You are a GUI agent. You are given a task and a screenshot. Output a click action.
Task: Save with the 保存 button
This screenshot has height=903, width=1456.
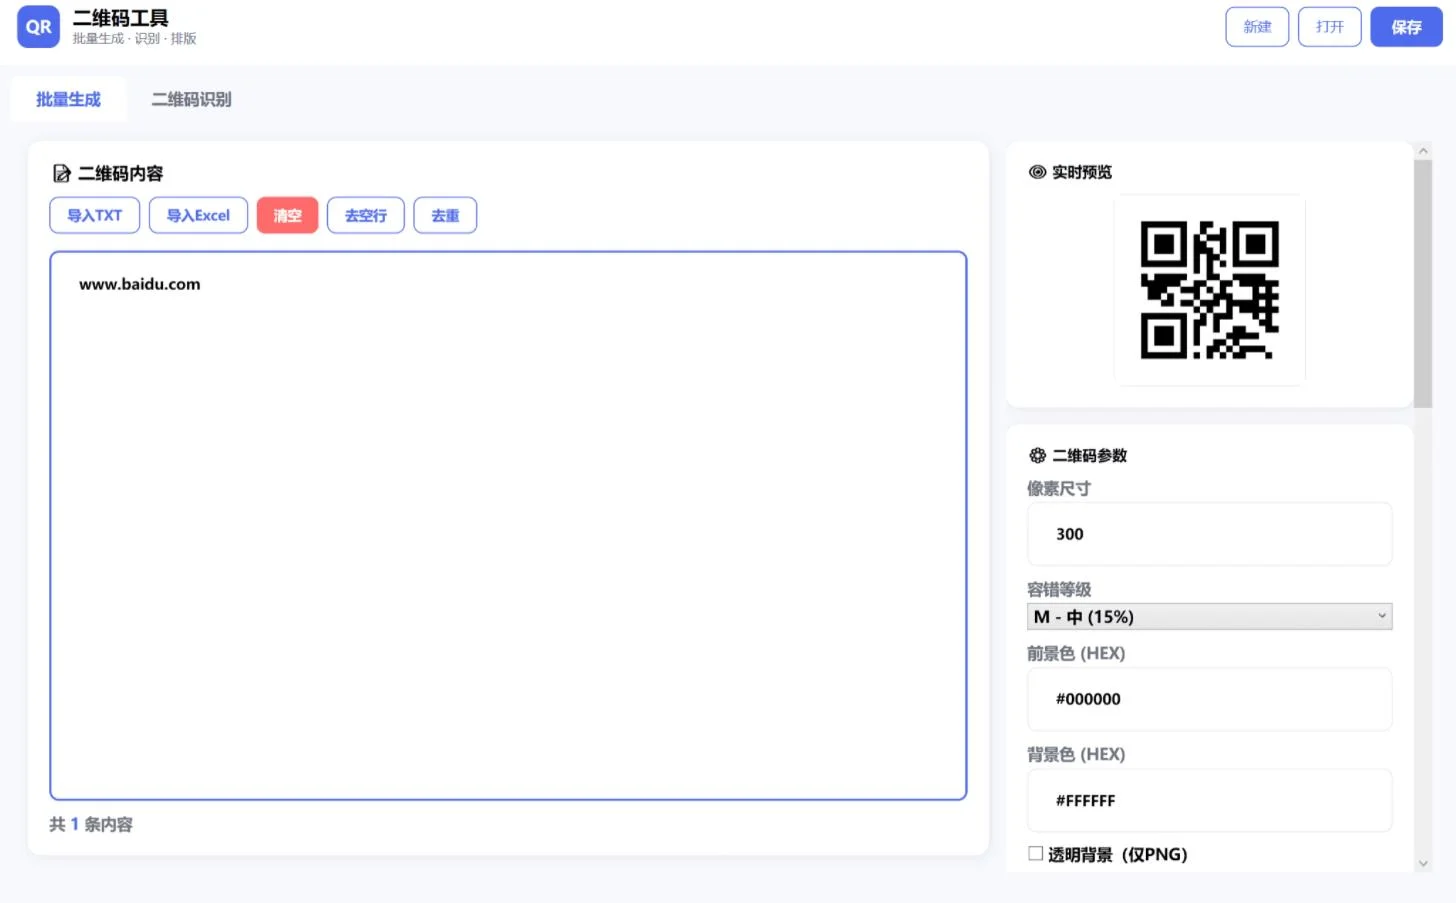click(1406, 27)
